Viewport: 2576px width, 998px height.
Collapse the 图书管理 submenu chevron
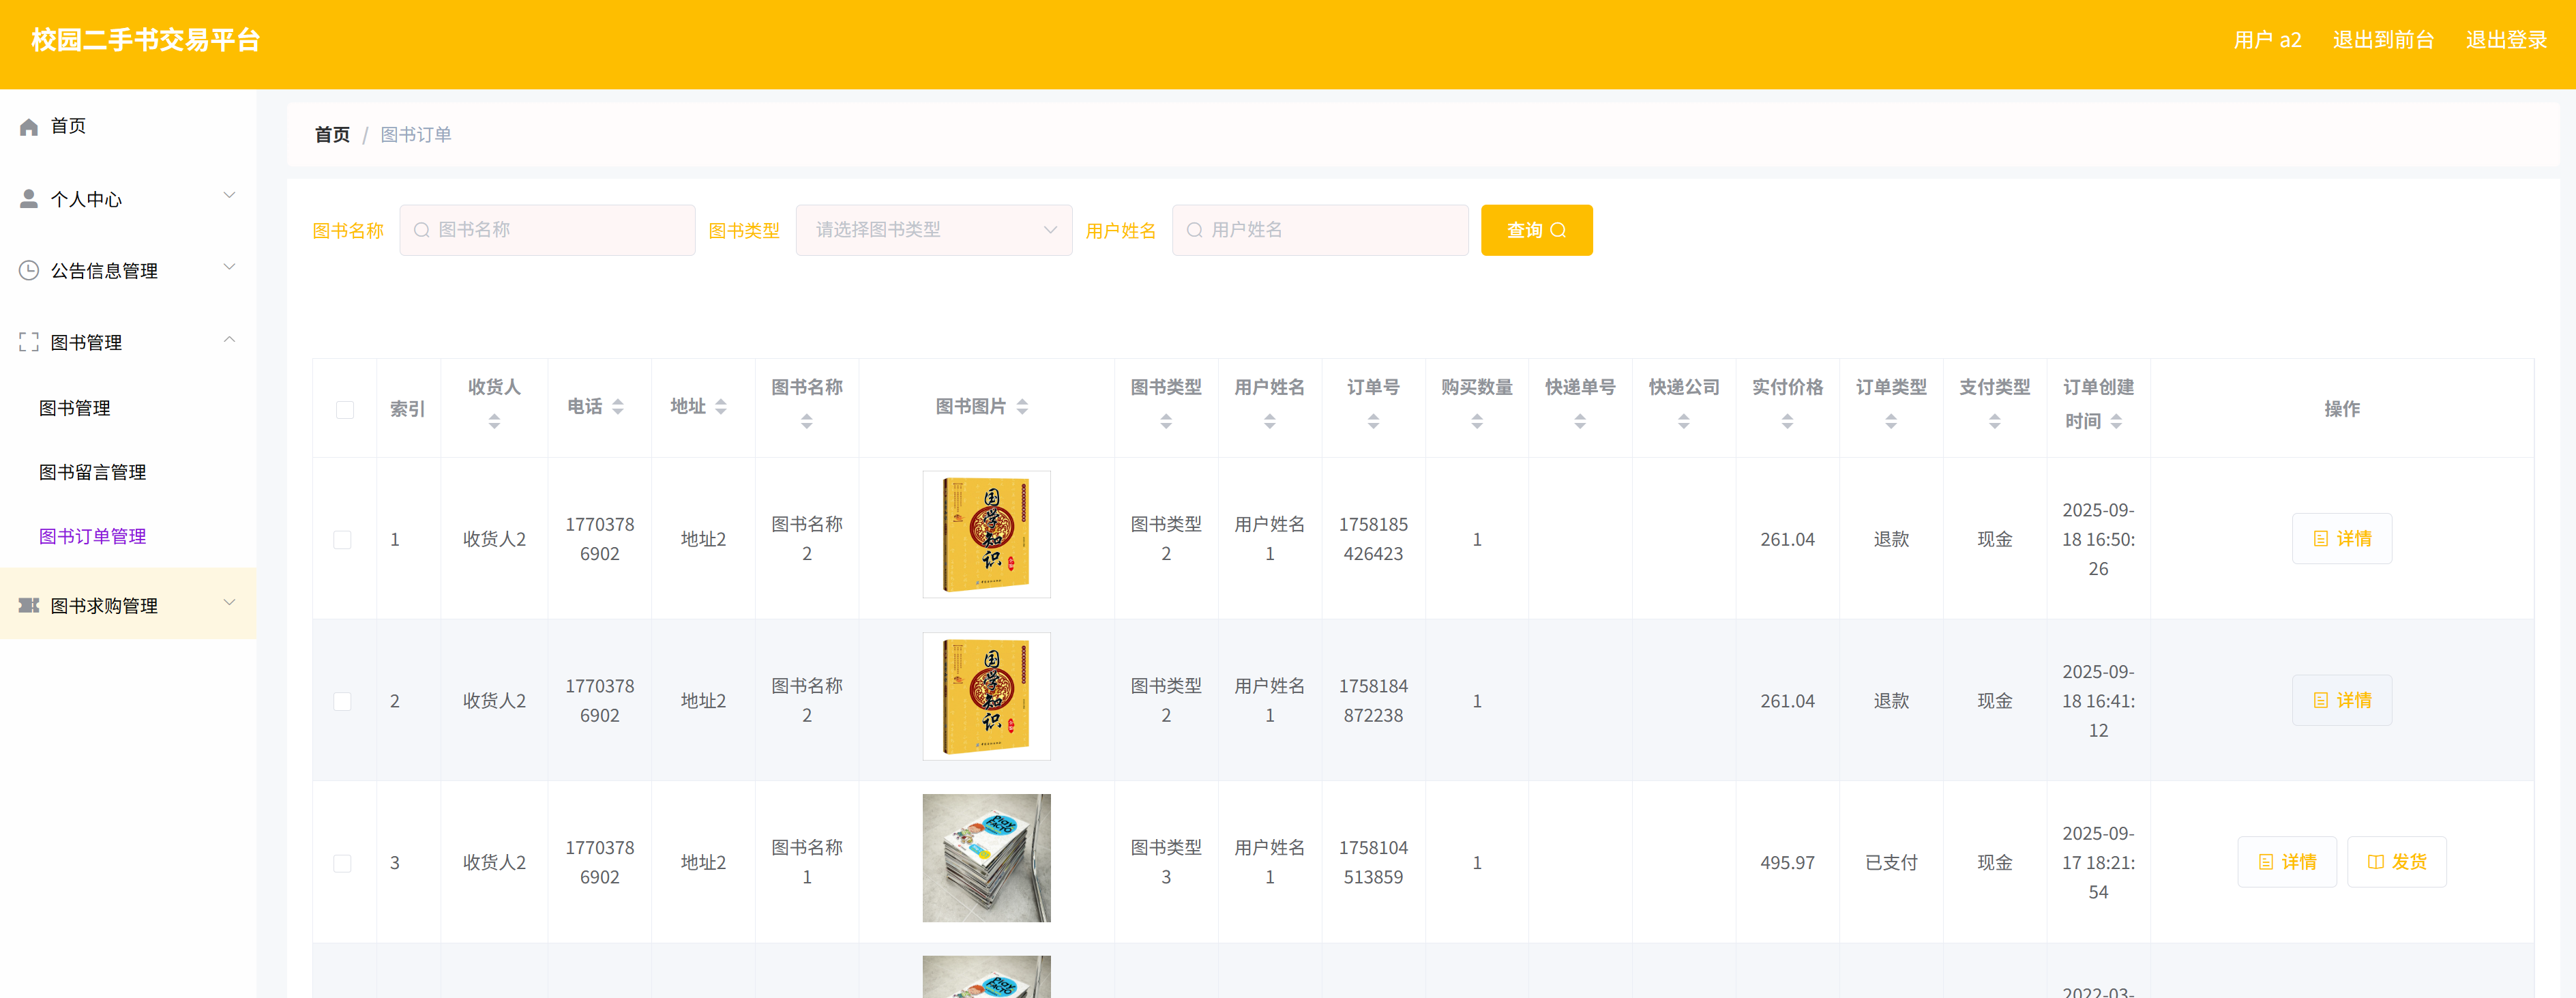pos(229,340)
